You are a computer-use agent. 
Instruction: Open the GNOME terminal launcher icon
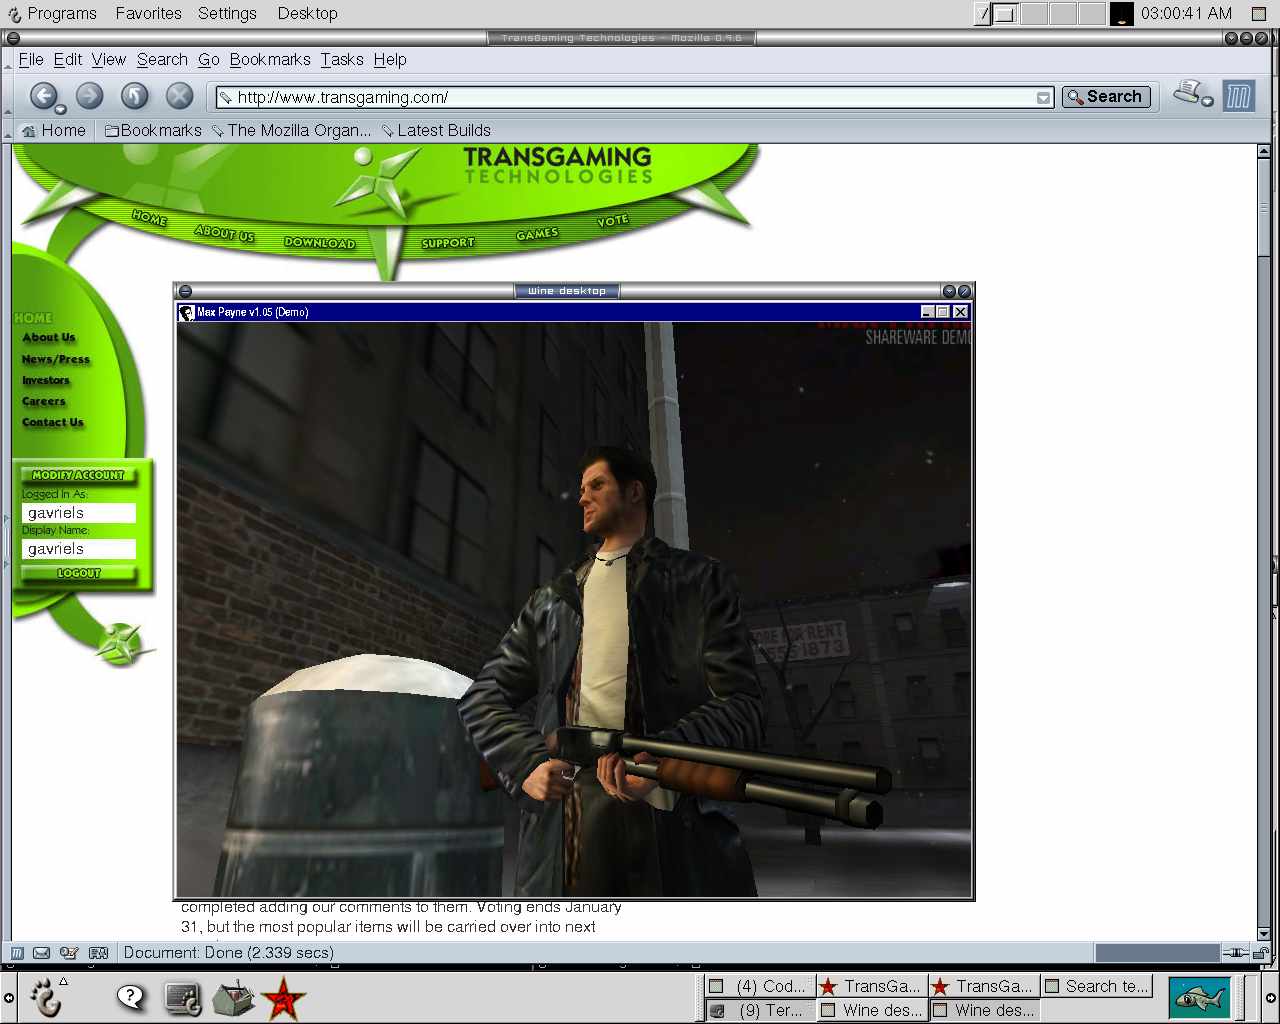point(183,998)
